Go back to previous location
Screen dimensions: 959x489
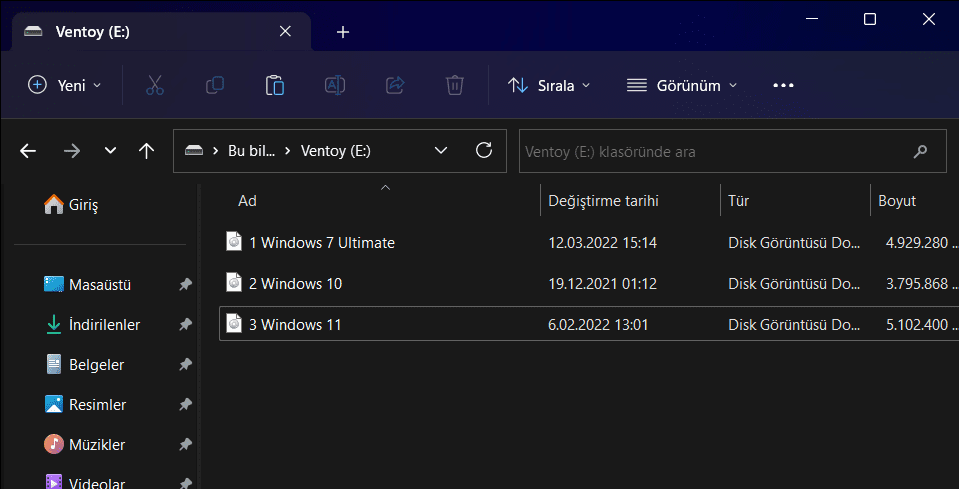point(28,151)
